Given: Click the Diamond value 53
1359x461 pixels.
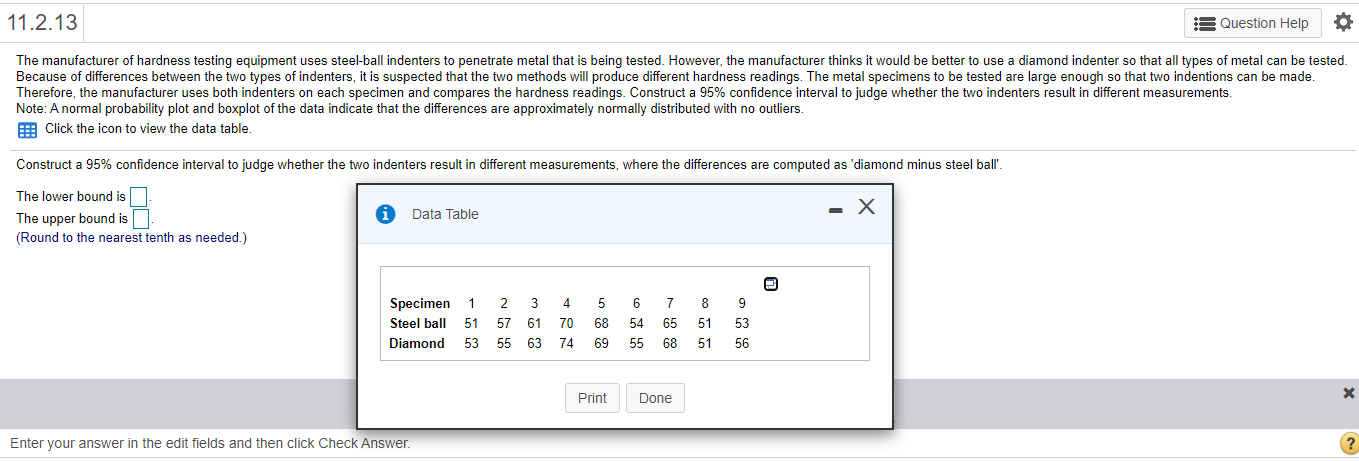Looking at the screenshot, I should coord(471,343).
